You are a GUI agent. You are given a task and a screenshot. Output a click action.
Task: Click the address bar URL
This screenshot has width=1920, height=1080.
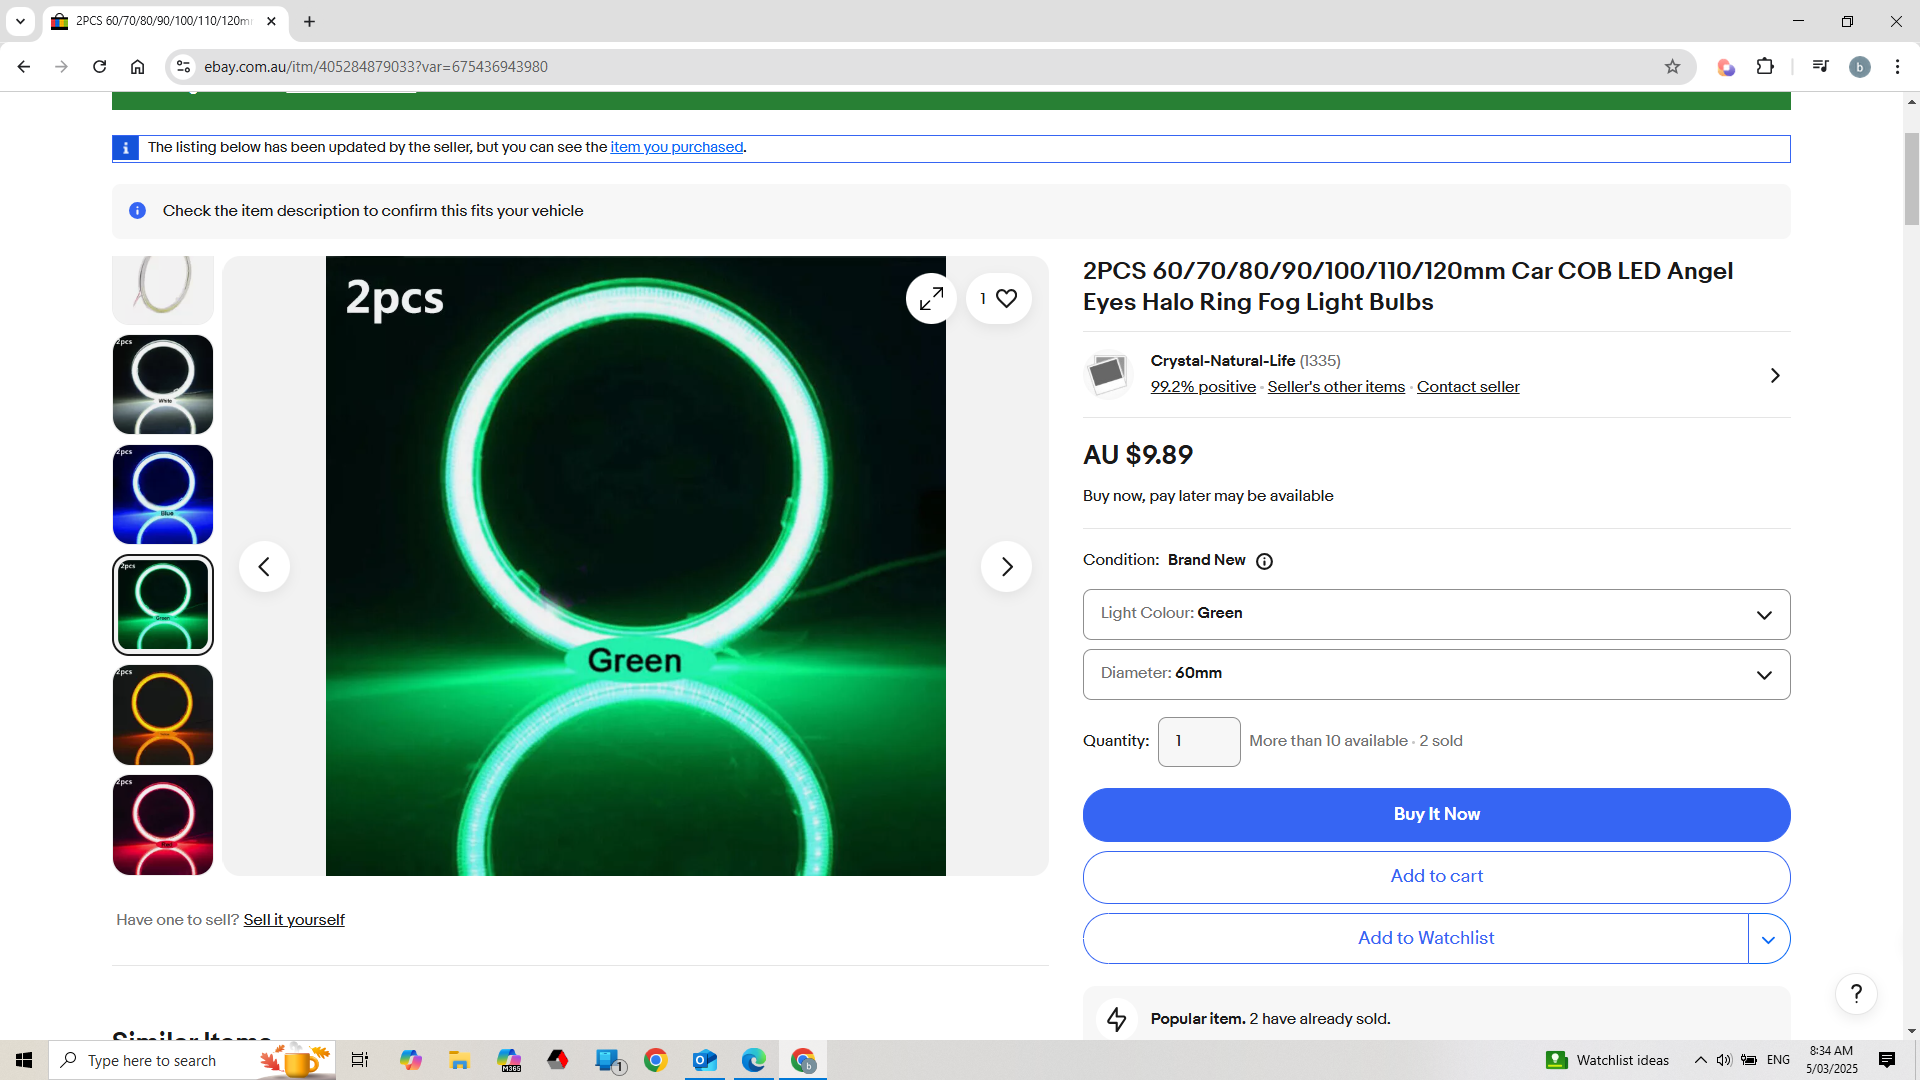[x=376, y=67]
